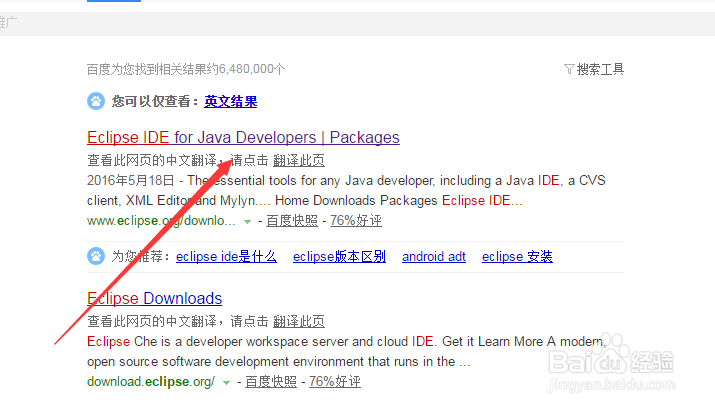Click result count text 百度为您找到相关结果约6,480,000个
Image resolution: width=715 pixels, height=409 pixels.
coord(186,69)
